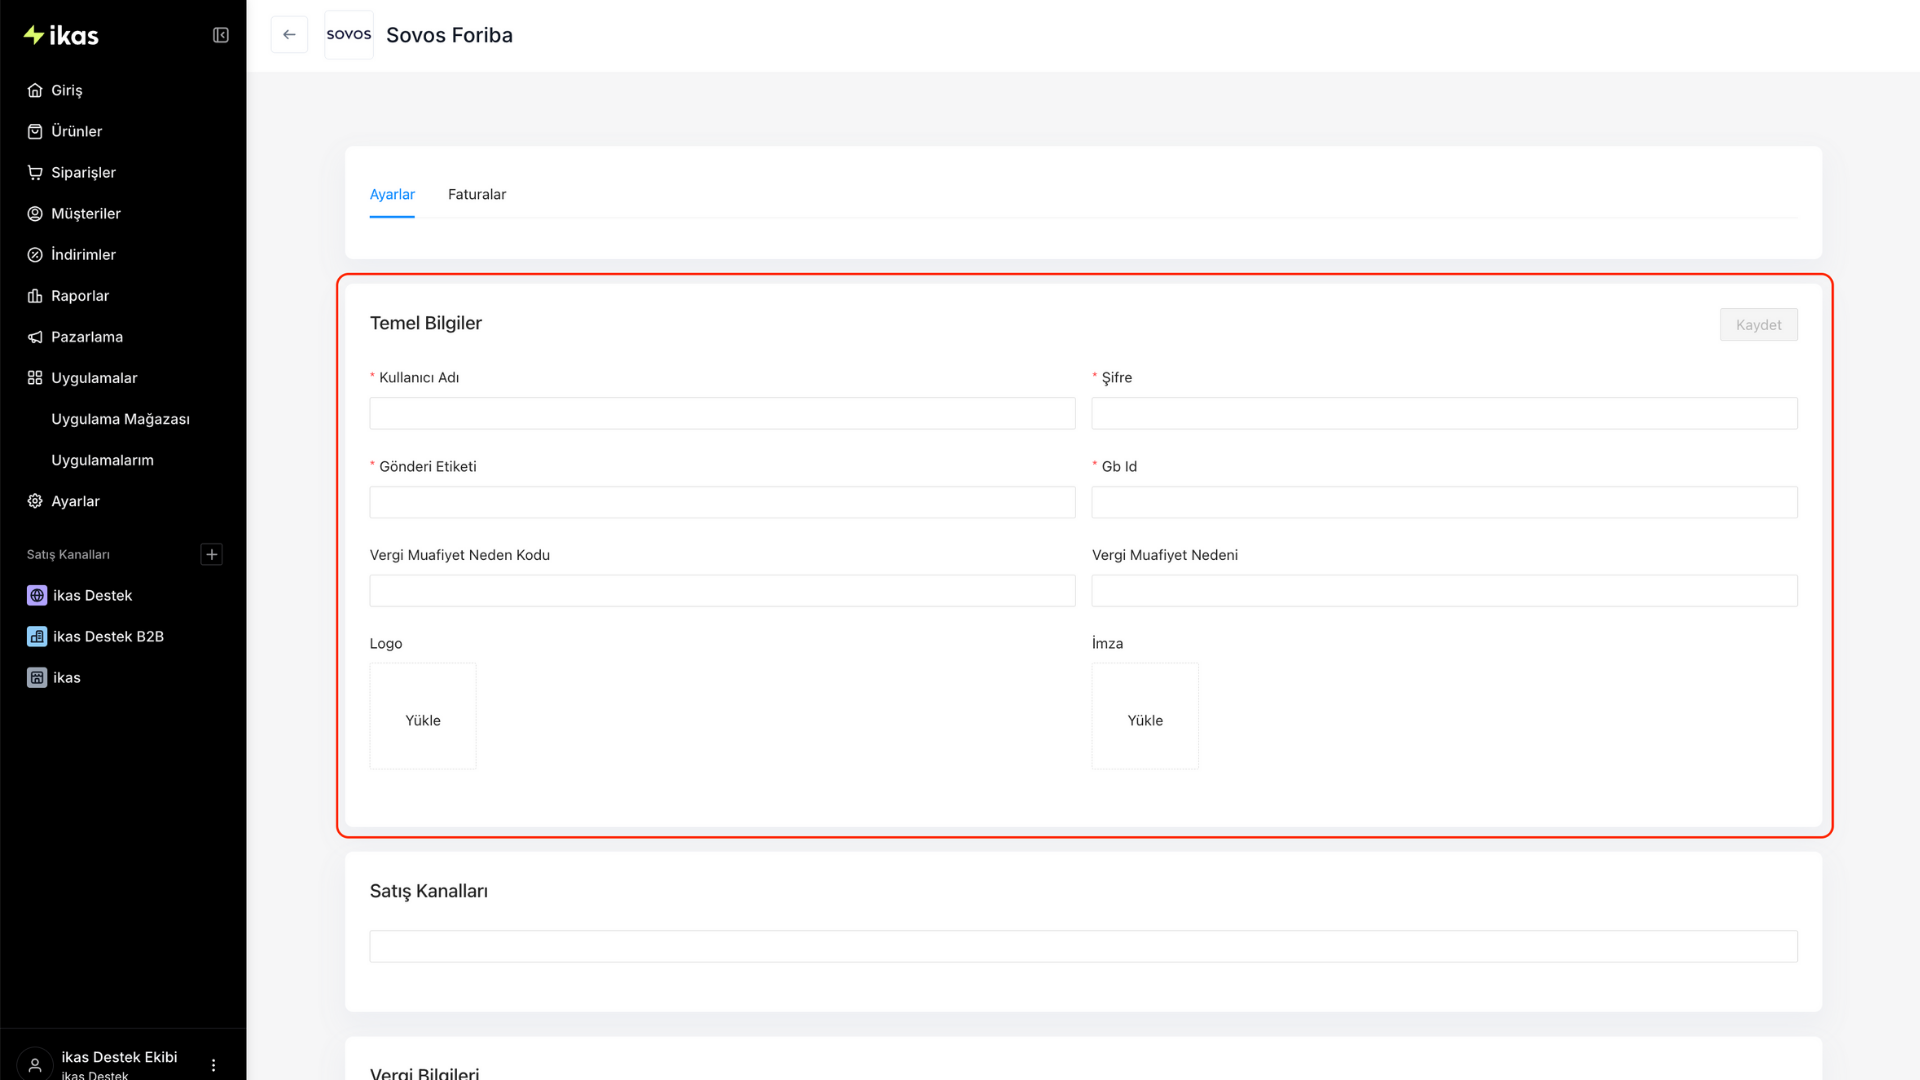Focus the Kullanıcı Adı input field
1920x1080 pixels.
coord(722,413)
